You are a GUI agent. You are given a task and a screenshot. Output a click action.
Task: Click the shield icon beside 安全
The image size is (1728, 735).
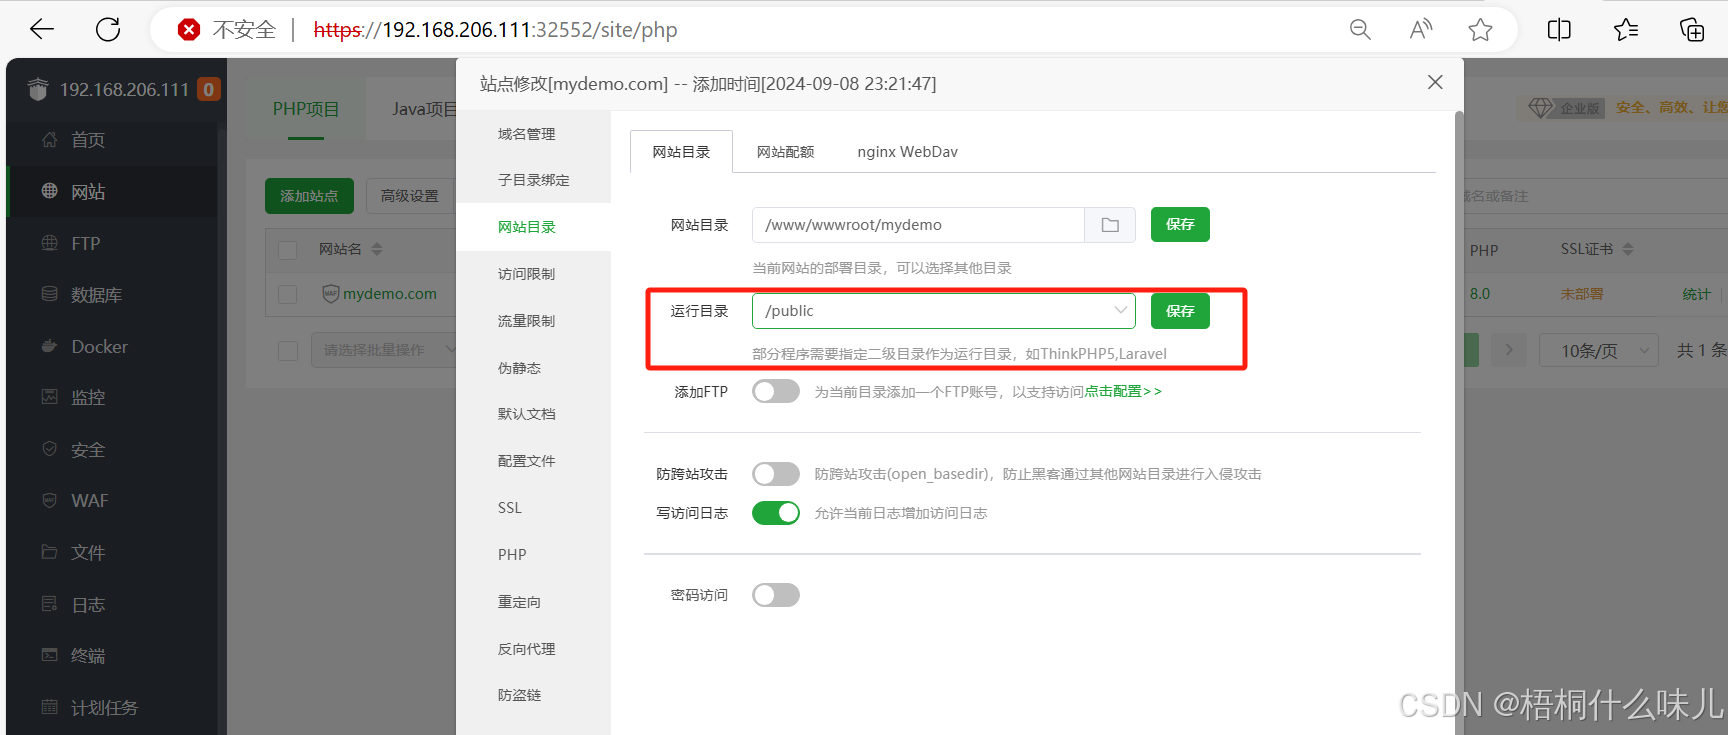(x=49, y=449)
